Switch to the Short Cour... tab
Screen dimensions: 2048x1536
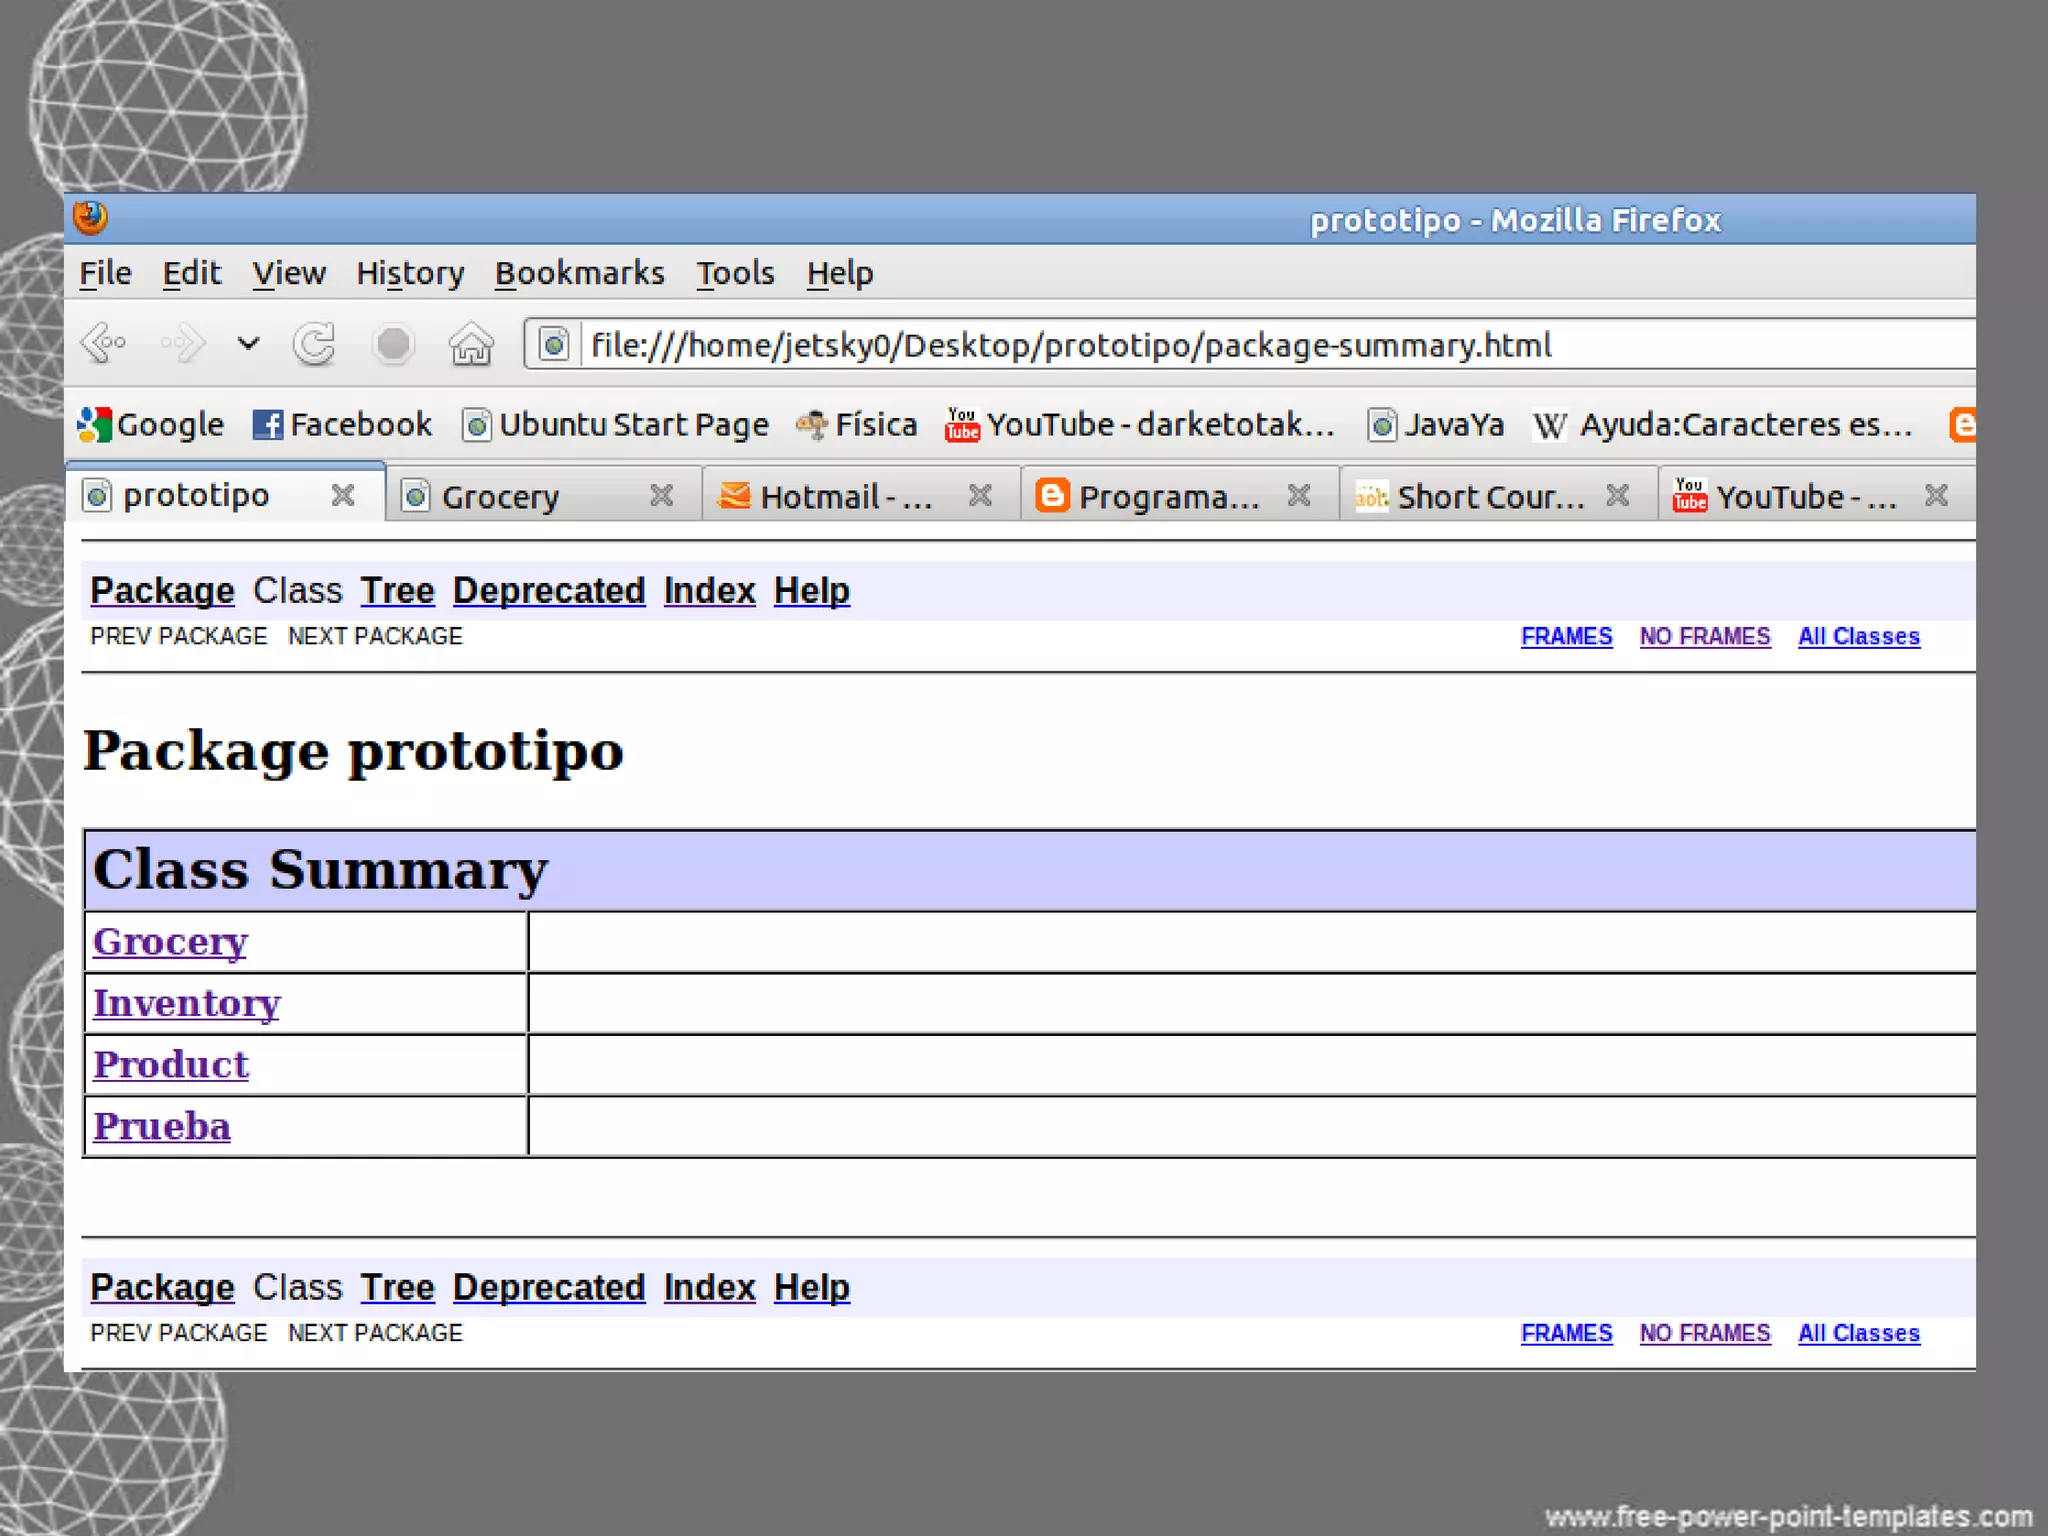click(x=1475, y=496)
